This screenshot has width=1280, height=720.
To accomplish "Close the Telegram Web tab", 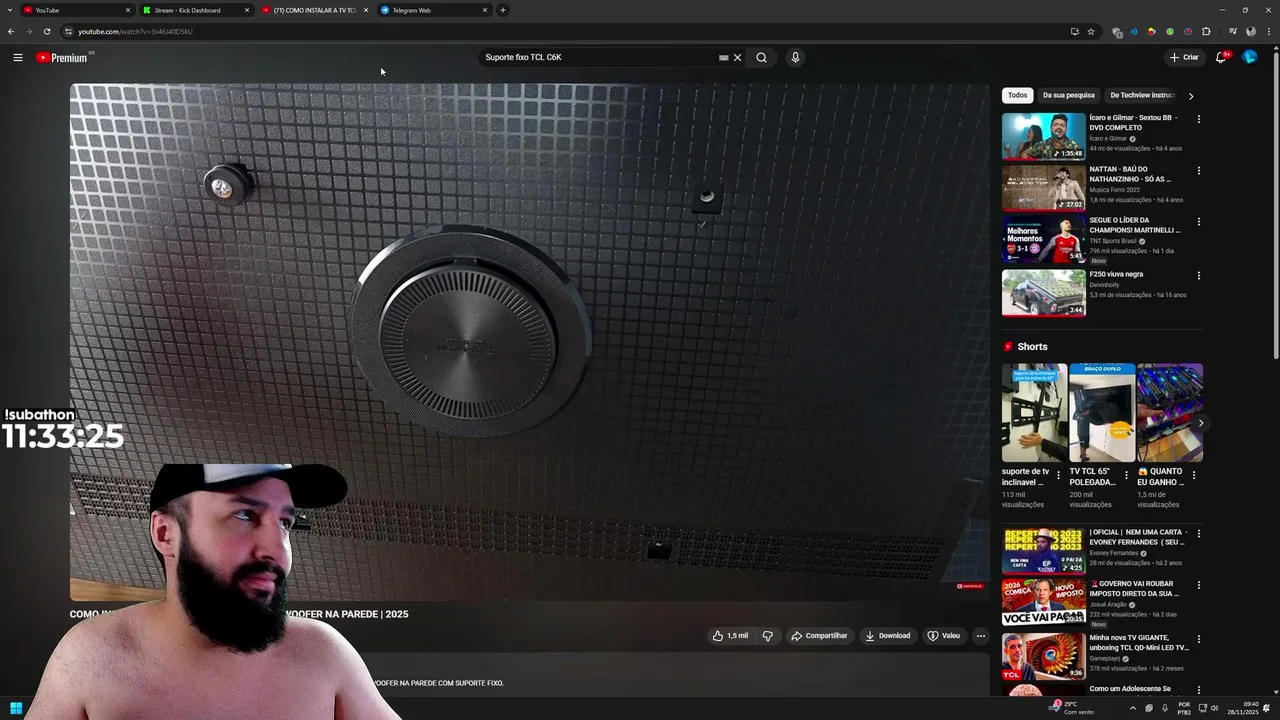I will [485, 10].
